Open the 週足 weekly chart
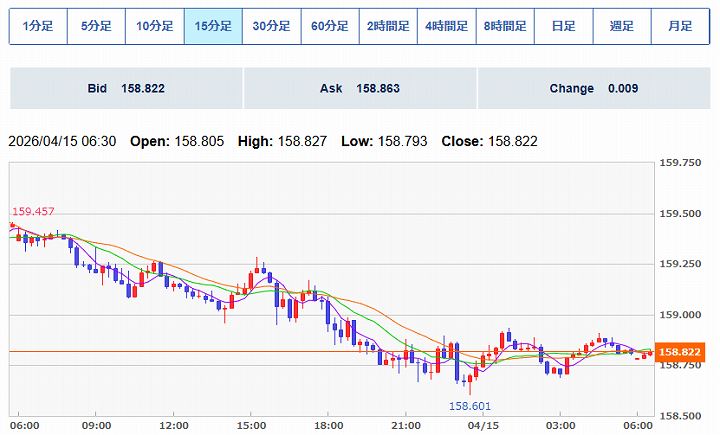 (621, 26)
